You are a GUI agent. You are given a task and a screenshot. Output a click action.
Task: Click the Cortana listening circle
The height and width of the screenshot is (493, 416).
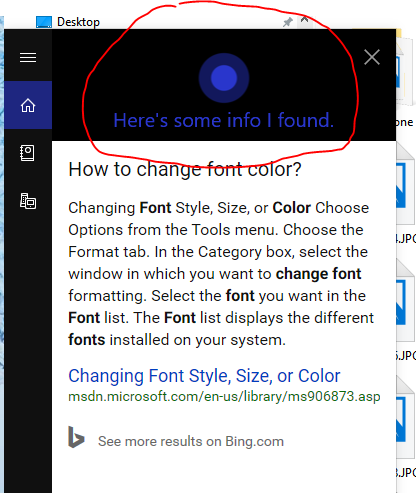[x=224, y=78]
